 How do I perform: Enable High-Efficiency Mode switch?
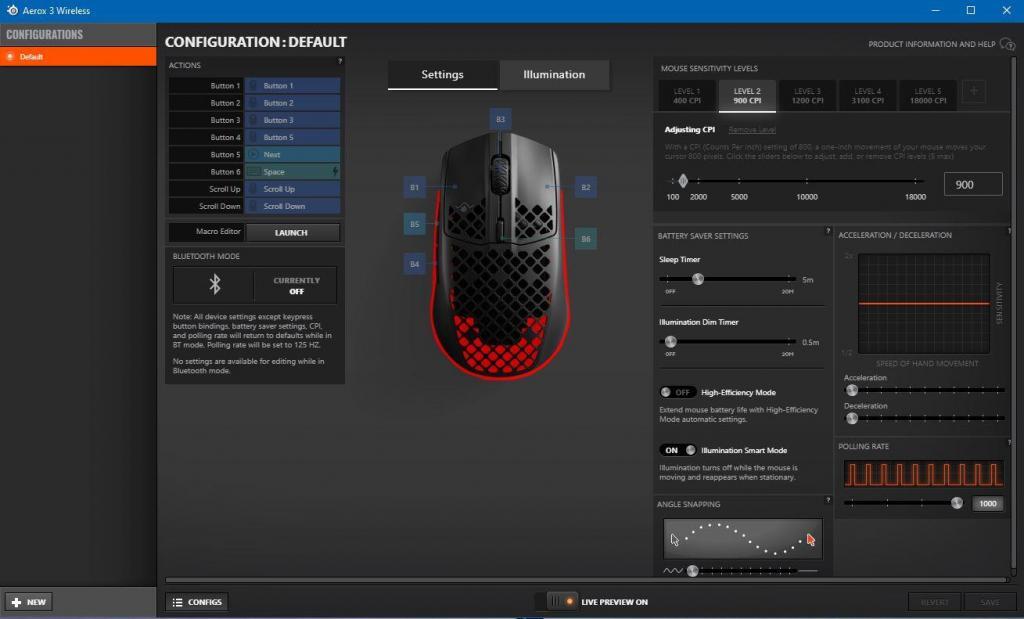[678, 392]
